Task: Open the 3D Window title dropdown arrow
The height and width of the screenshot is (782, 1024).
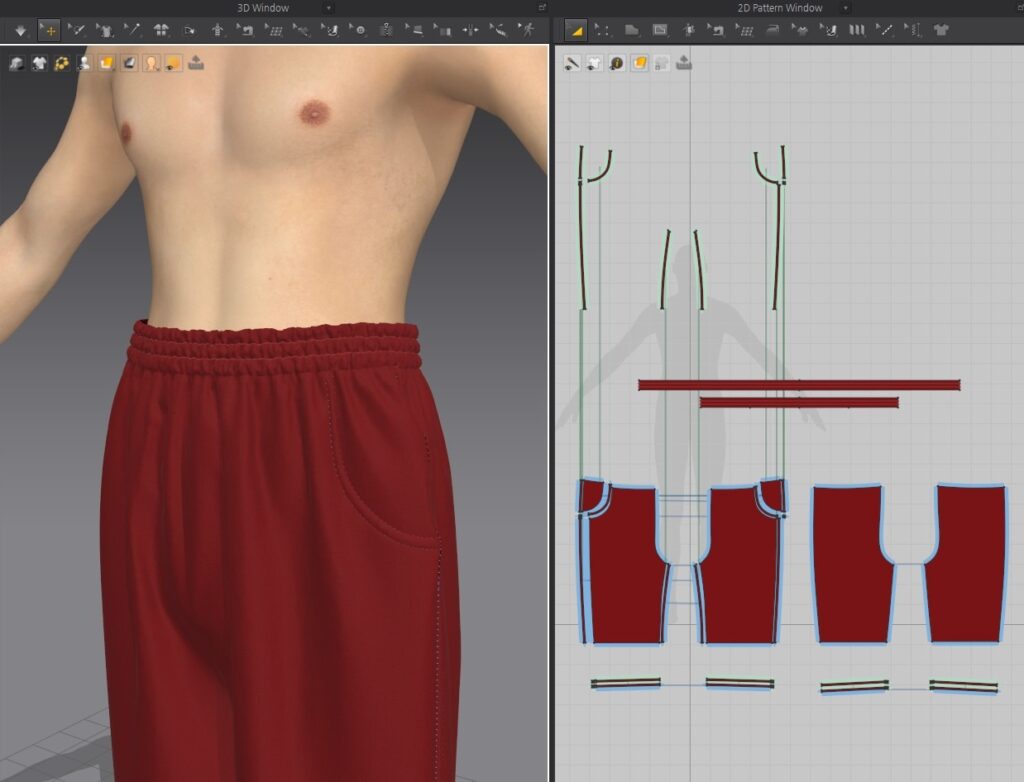Action: 329,7
